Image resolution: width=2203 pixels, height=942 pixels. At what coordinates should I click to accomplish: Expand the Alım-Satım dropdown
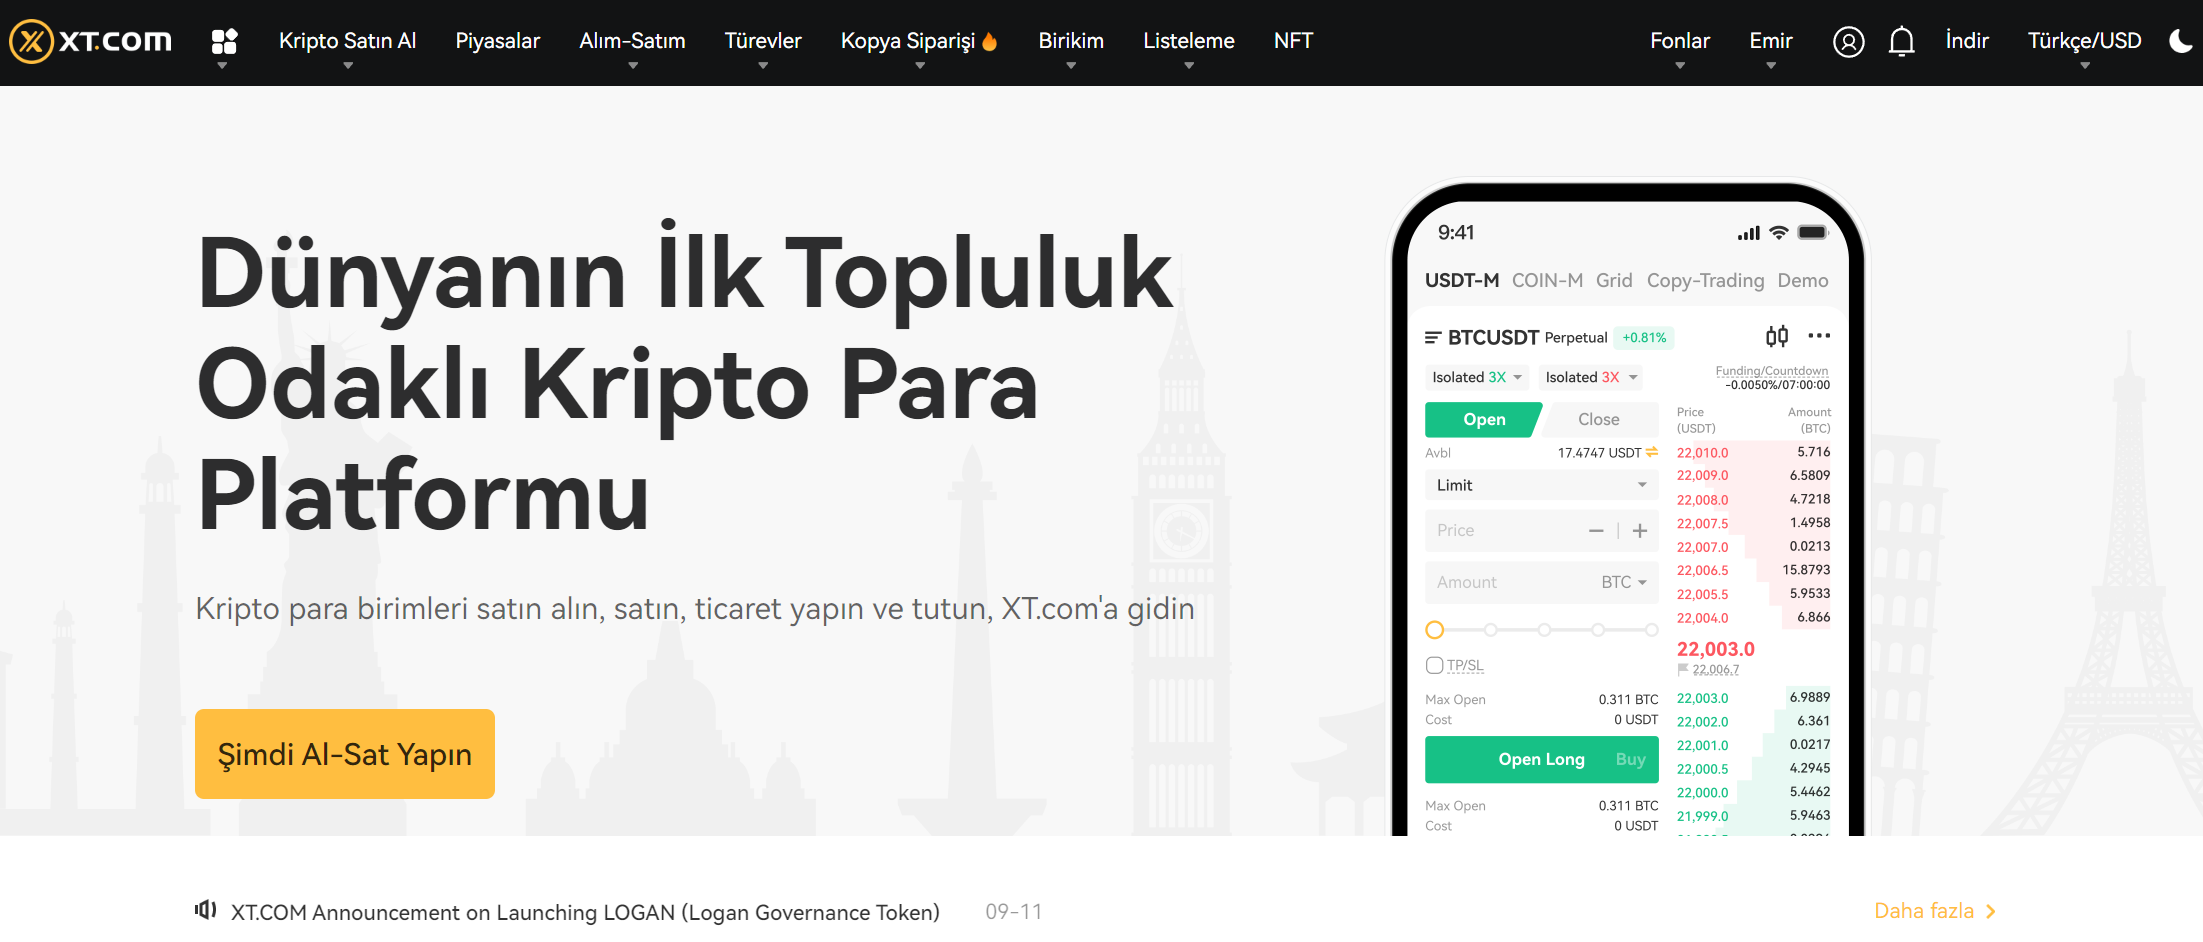[x=632, y=41]
